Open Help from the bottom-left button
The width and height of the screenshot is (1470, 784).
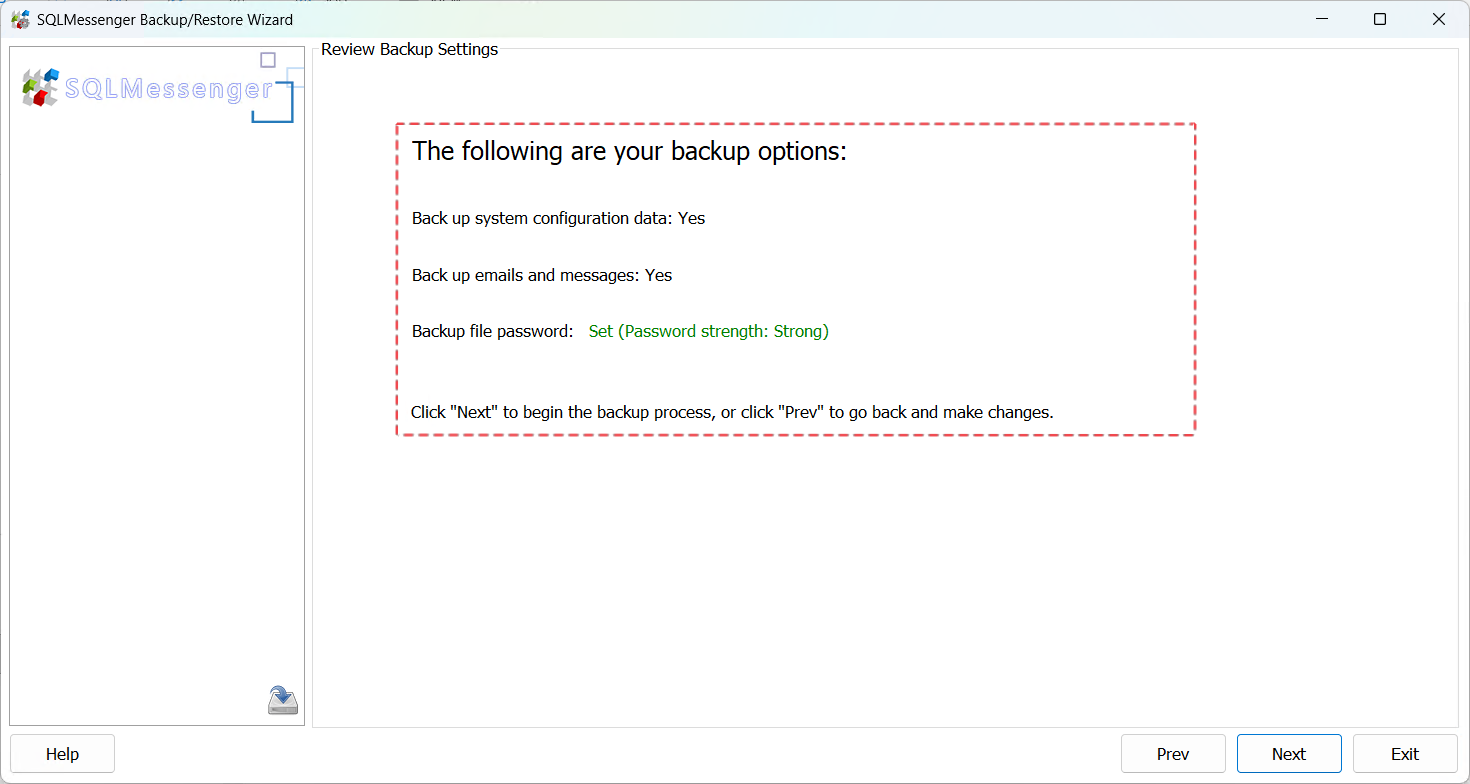(x=62, y=753)
